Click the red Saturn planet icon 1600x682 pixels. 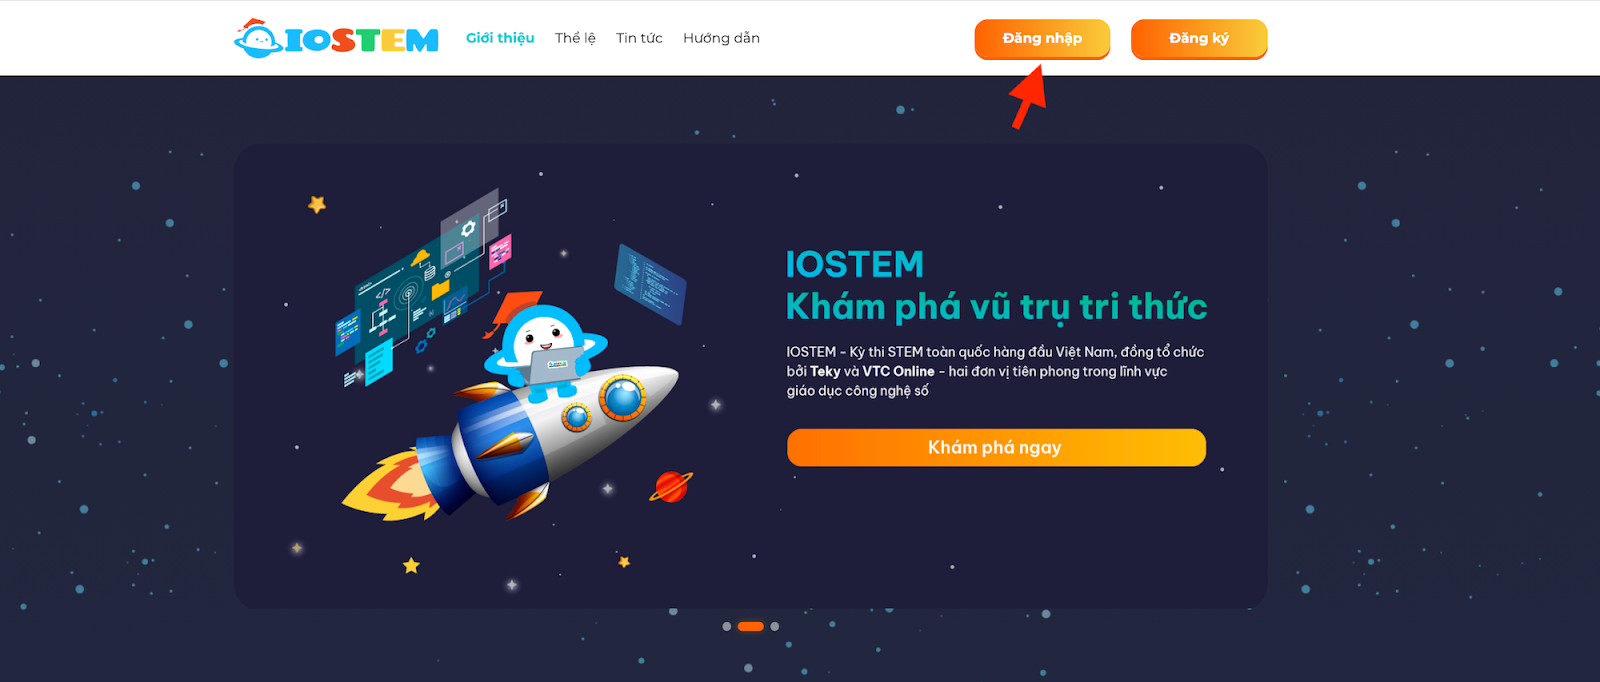pos(671,486)
